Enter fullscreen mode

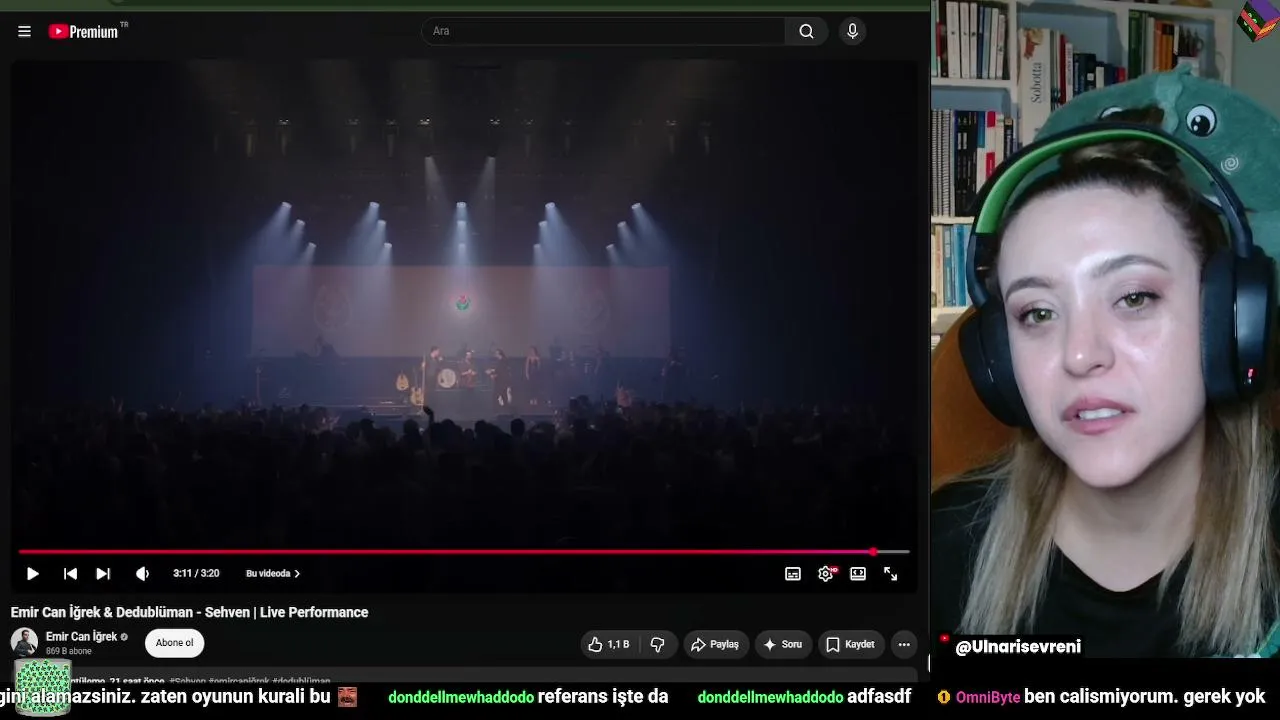(890, 574)
